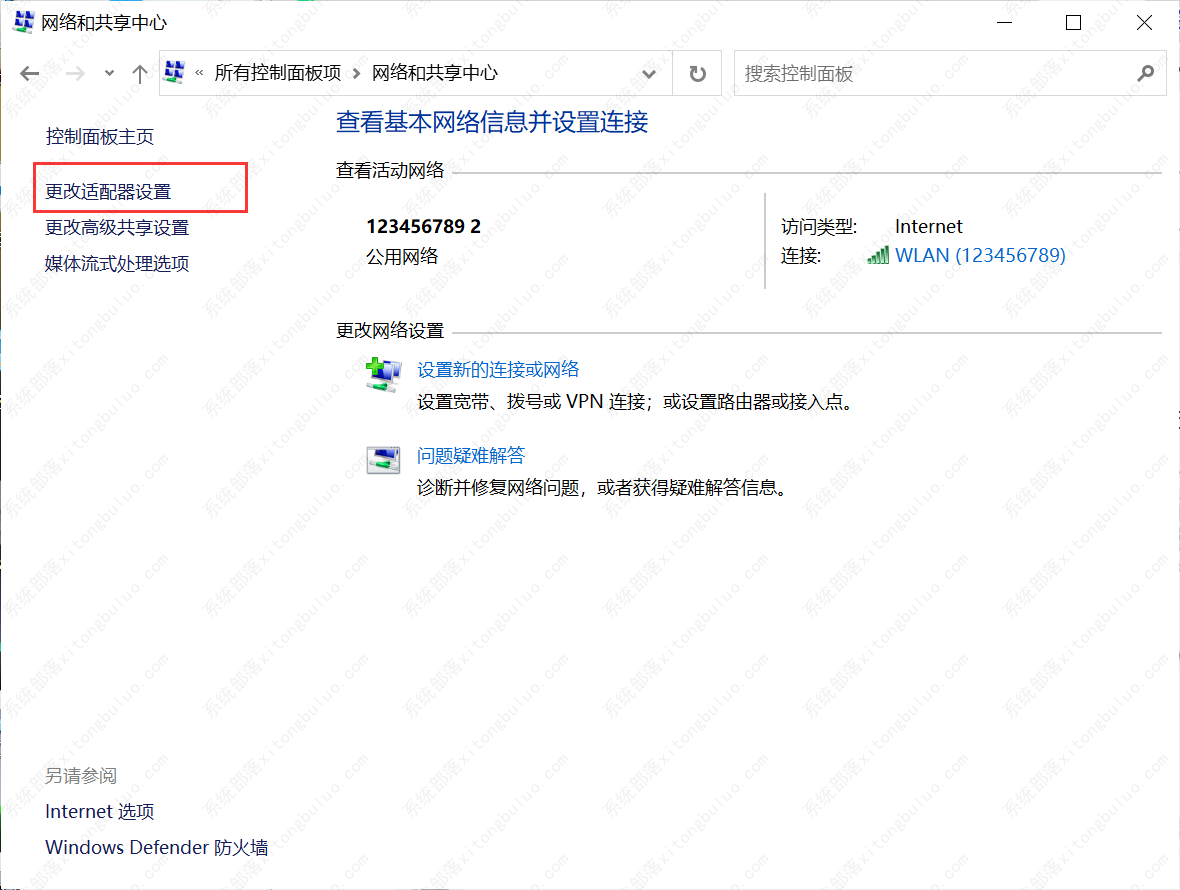Screen dimensions: 1180x890
Task: Click the Control Panel icon in address bar
Action: pos(174,72)
